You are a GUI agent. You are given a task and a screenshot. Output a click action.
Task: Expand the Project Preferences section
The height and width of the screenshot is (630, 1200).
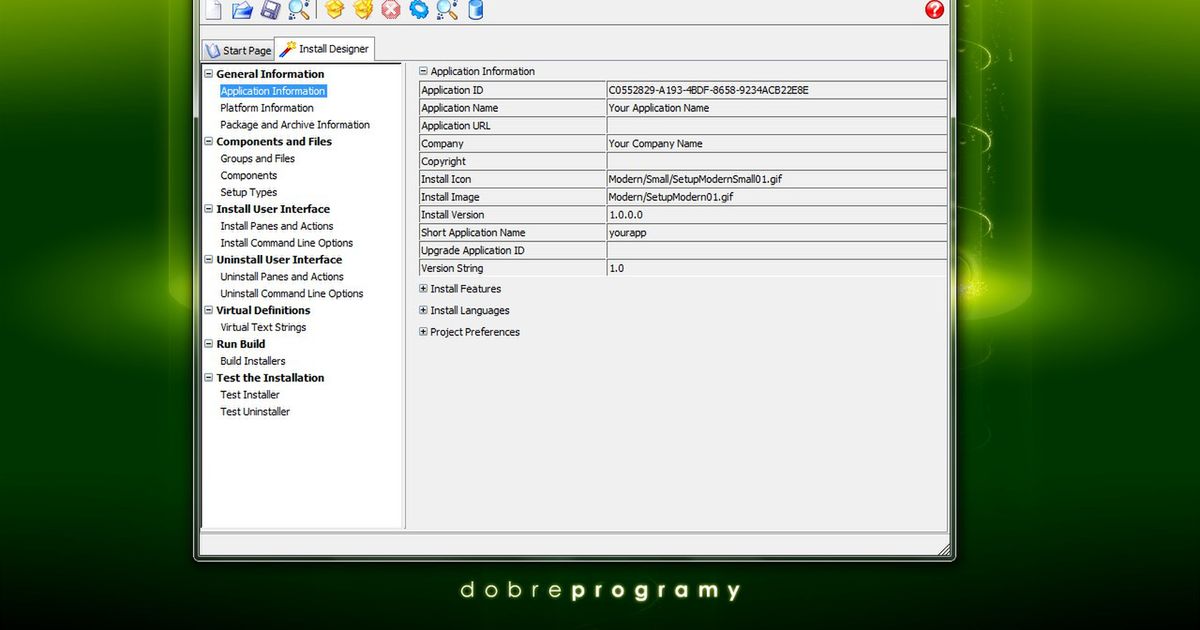(422, 331)
